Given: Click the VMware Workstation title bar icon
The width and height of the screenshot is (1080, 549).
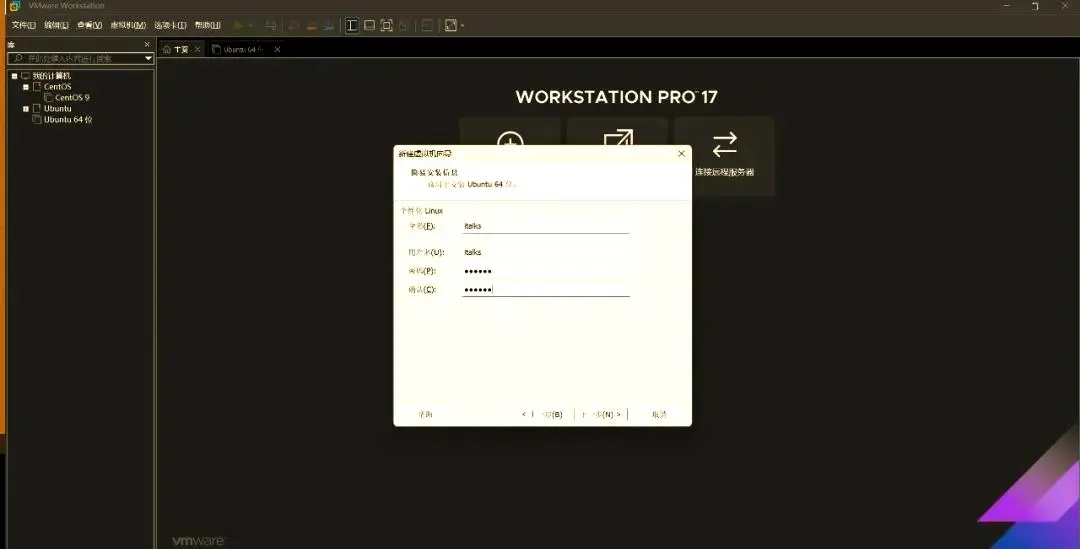Looking at the screenshot, I should (15, 6).
